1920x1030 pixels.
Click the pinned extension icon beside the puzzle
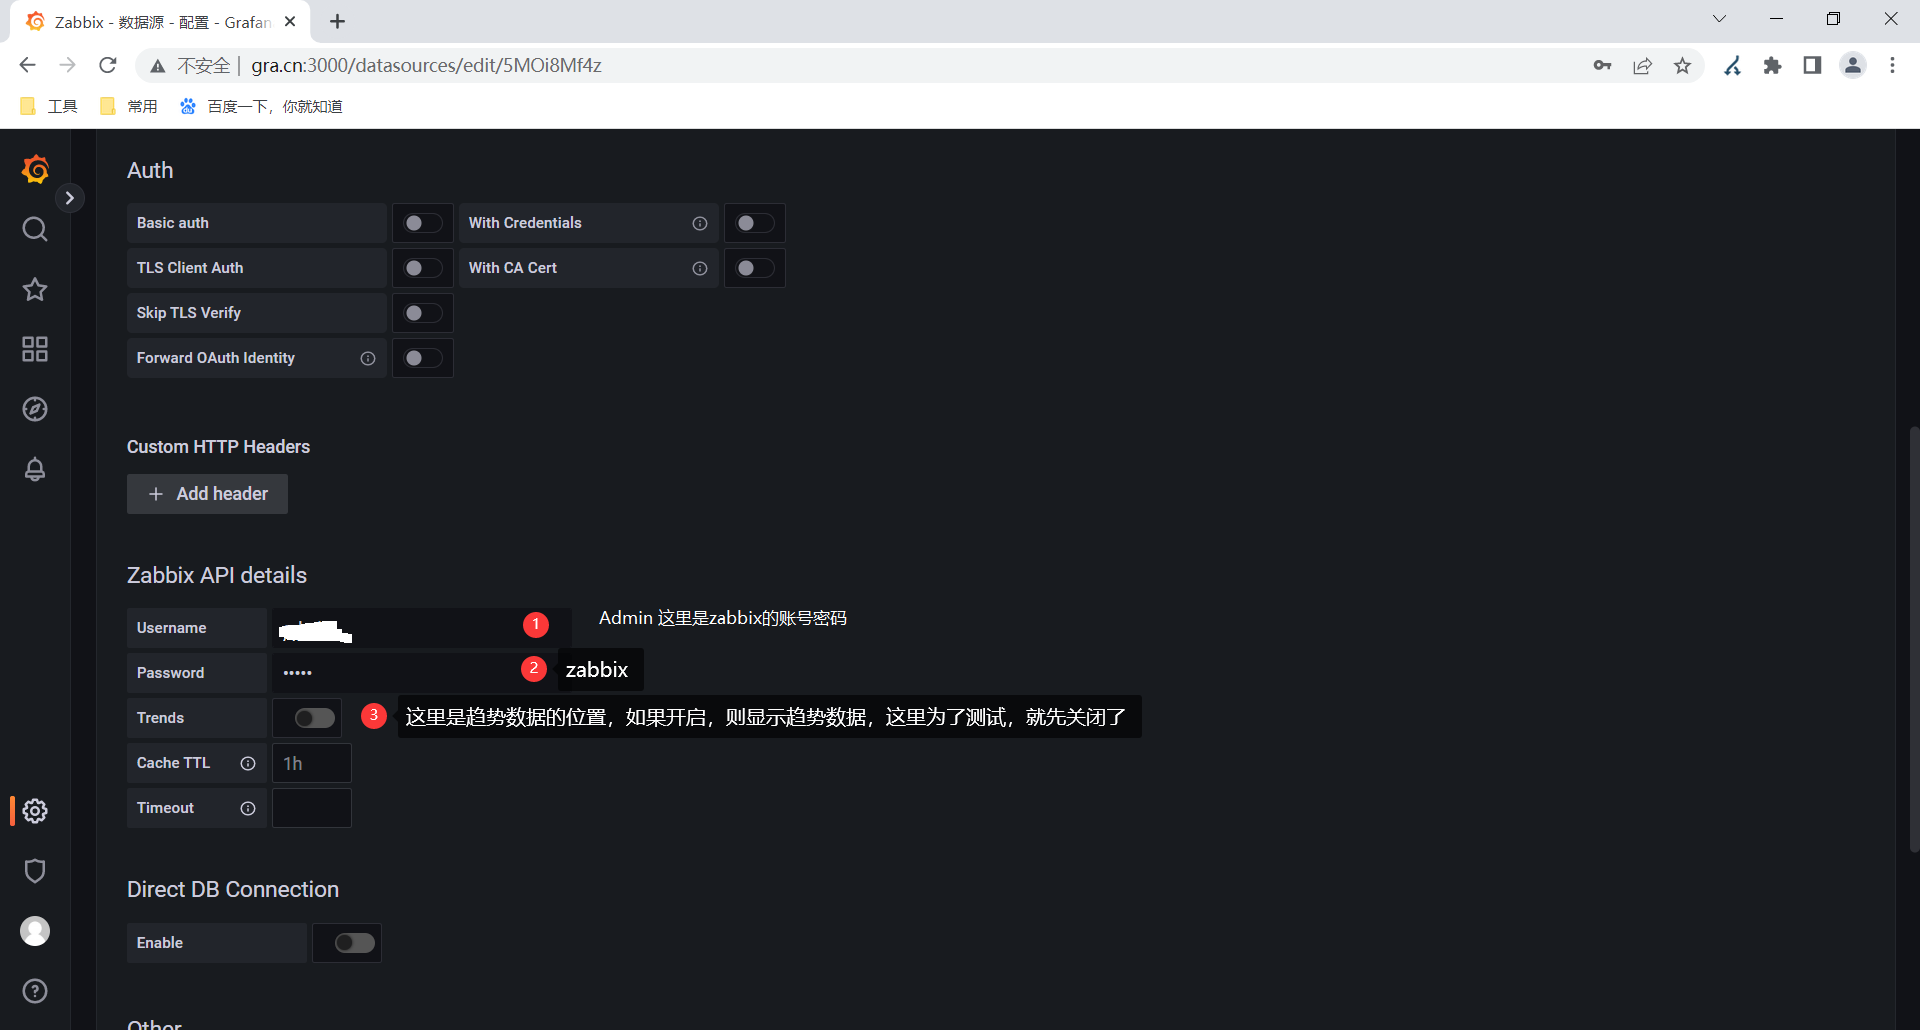(1733, 65)
